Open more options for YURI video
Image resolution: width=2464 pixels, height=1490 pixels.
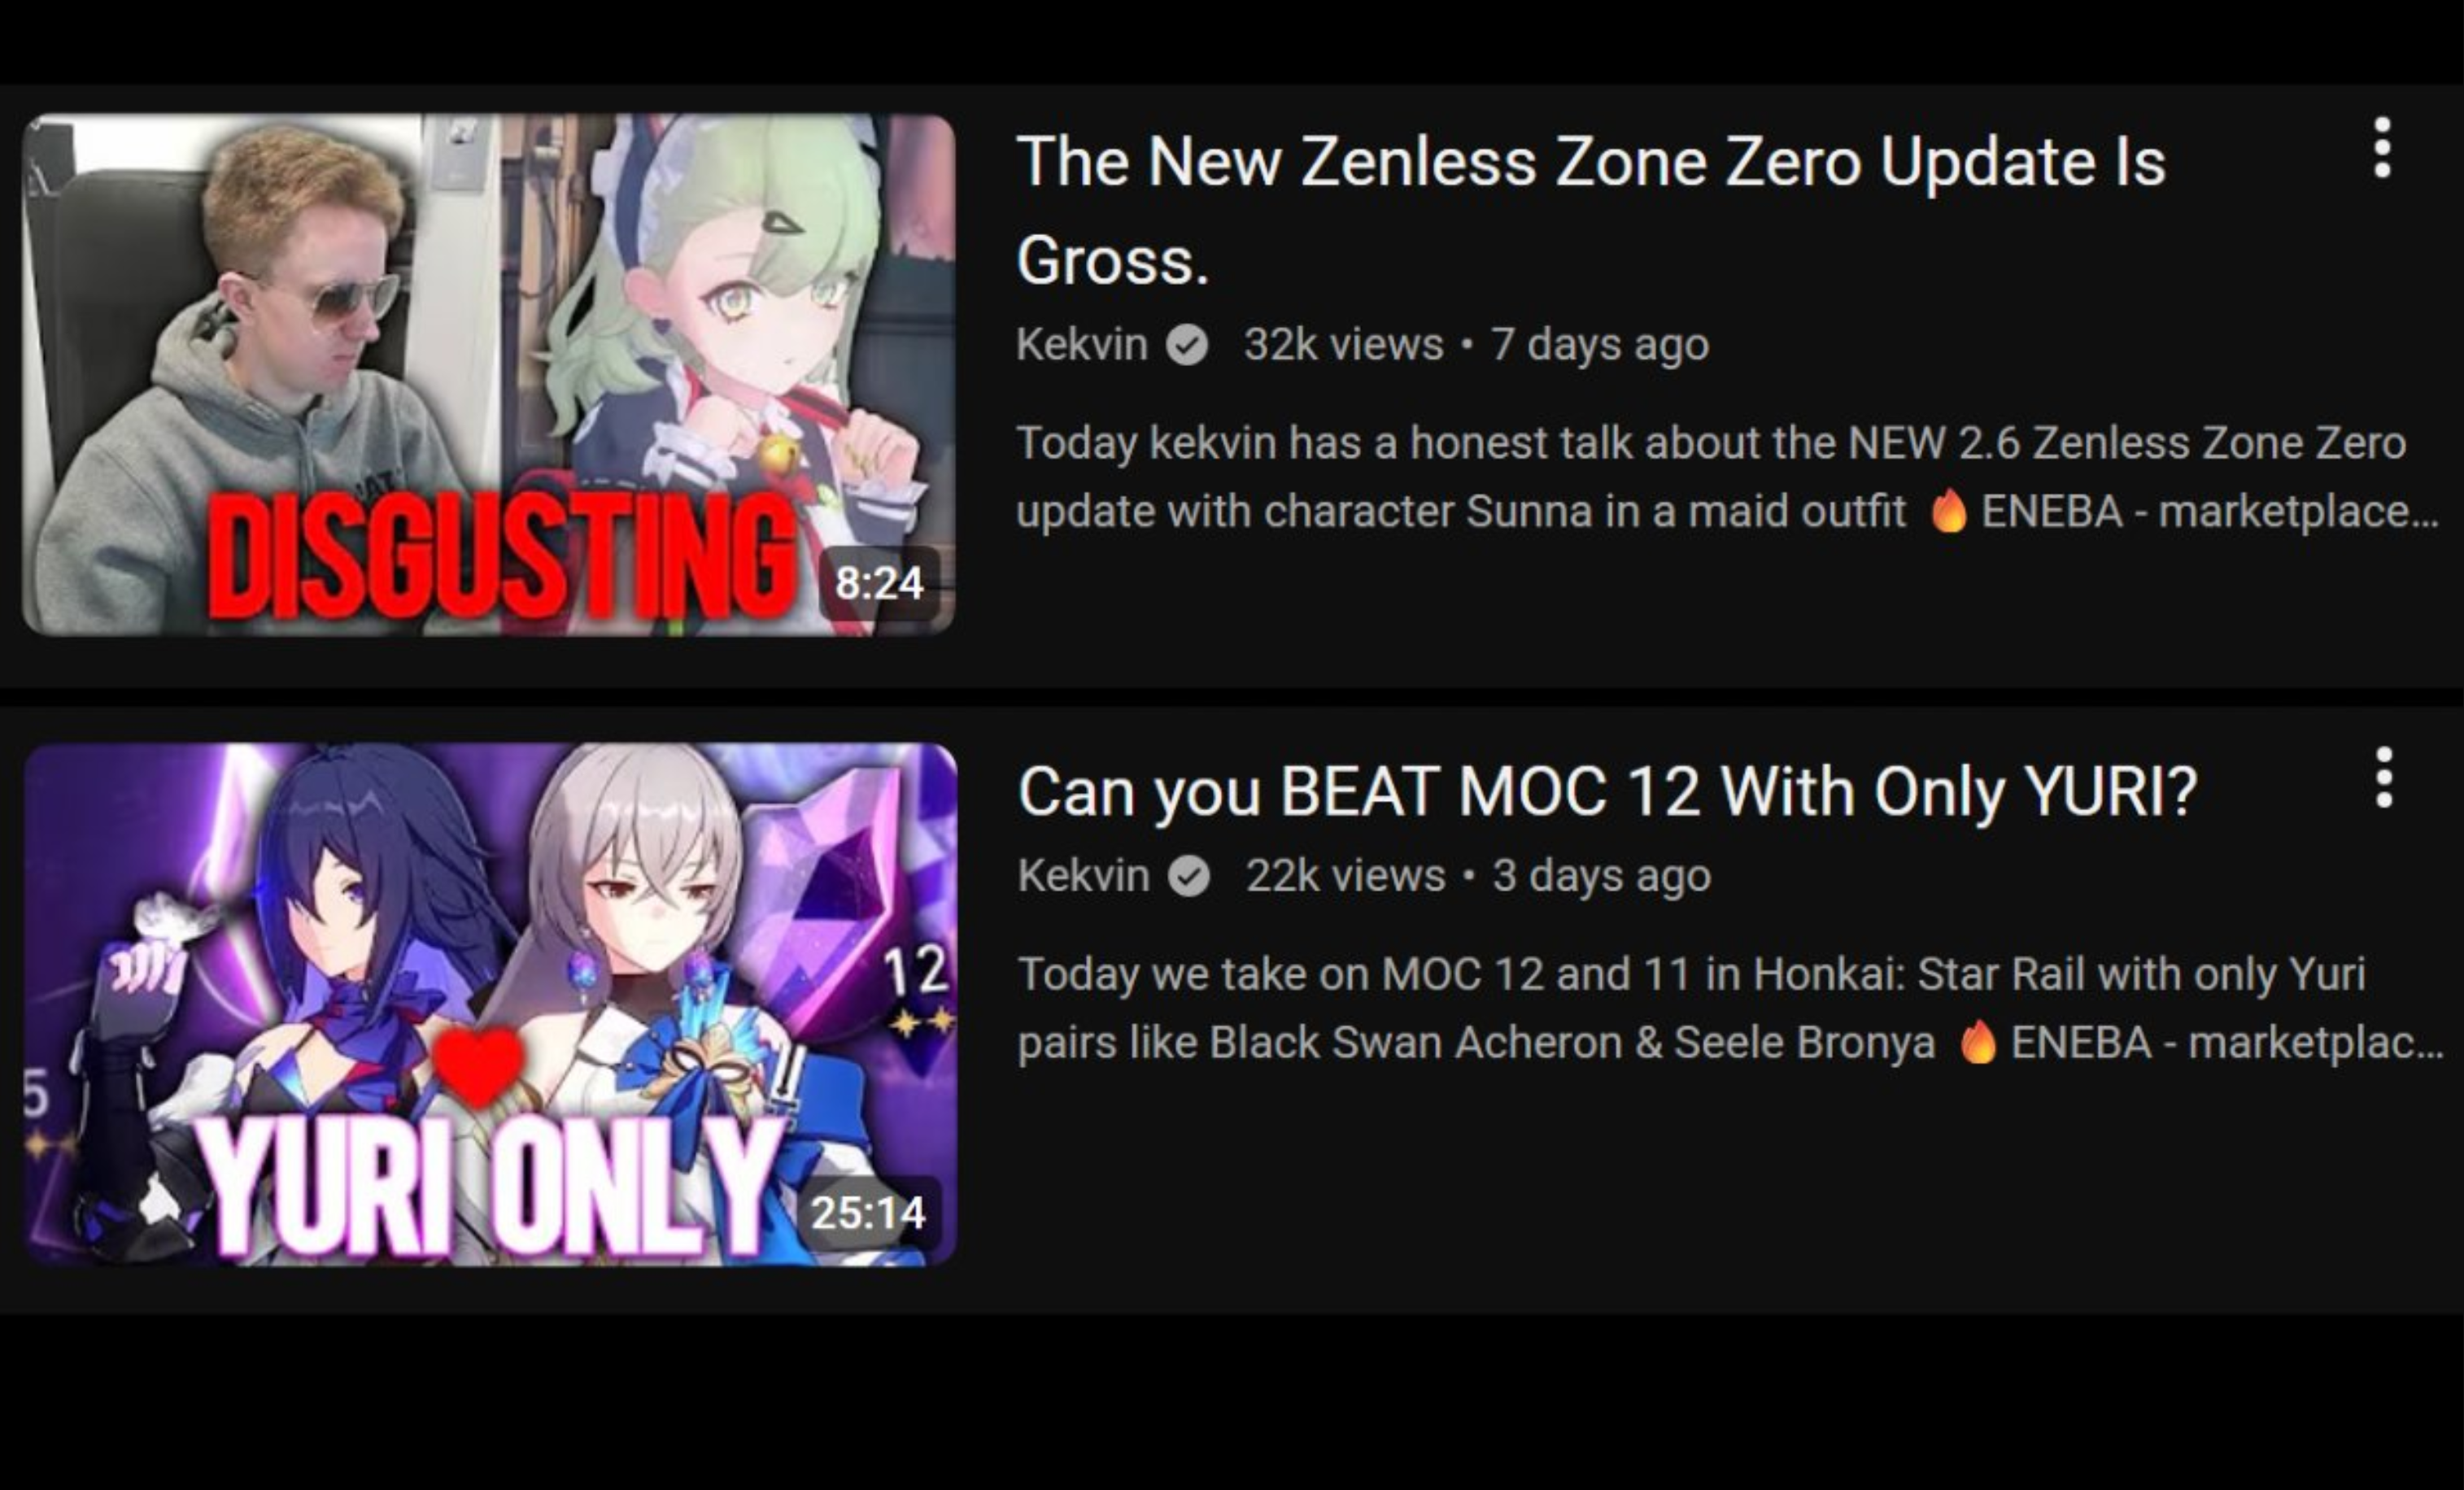[2384, 777]
